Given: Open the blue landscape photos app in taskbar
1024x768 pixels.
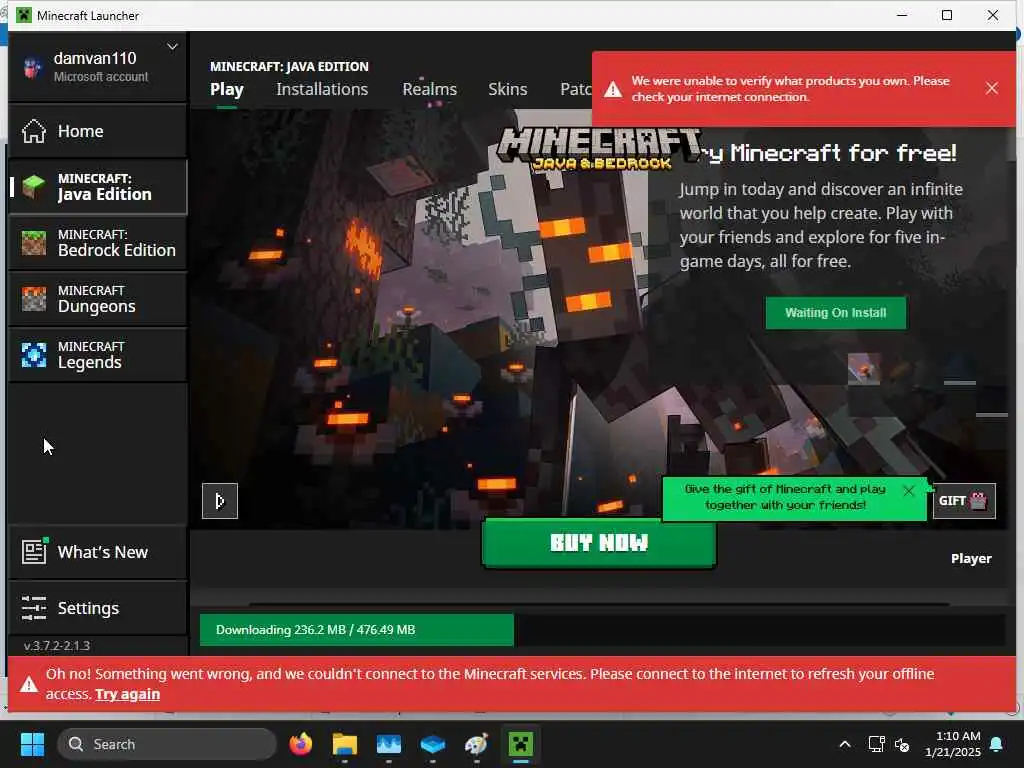Looking at the screenshot, I should (389, 744).
